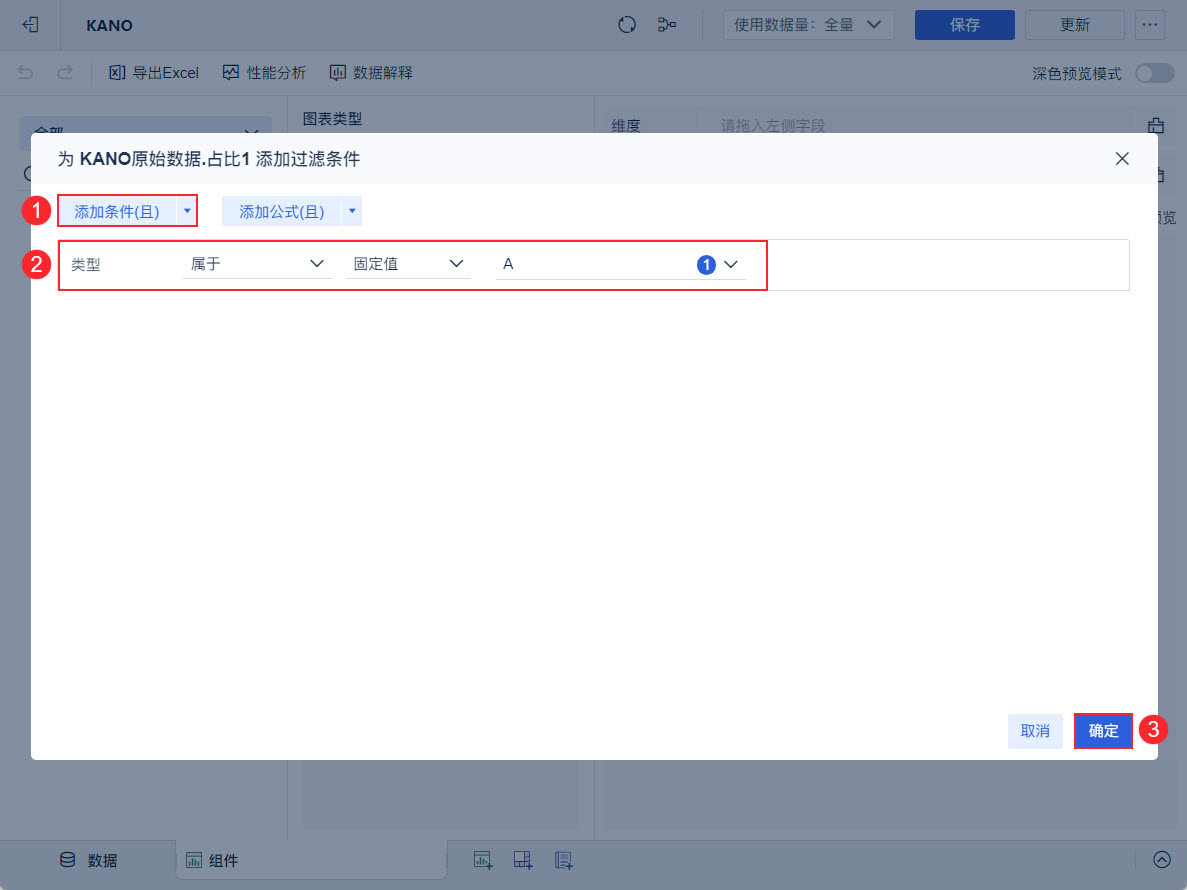Screen dimensions: 1187x890
Task: Open the 固定值 value type dropdown
Action: point(408,263)
